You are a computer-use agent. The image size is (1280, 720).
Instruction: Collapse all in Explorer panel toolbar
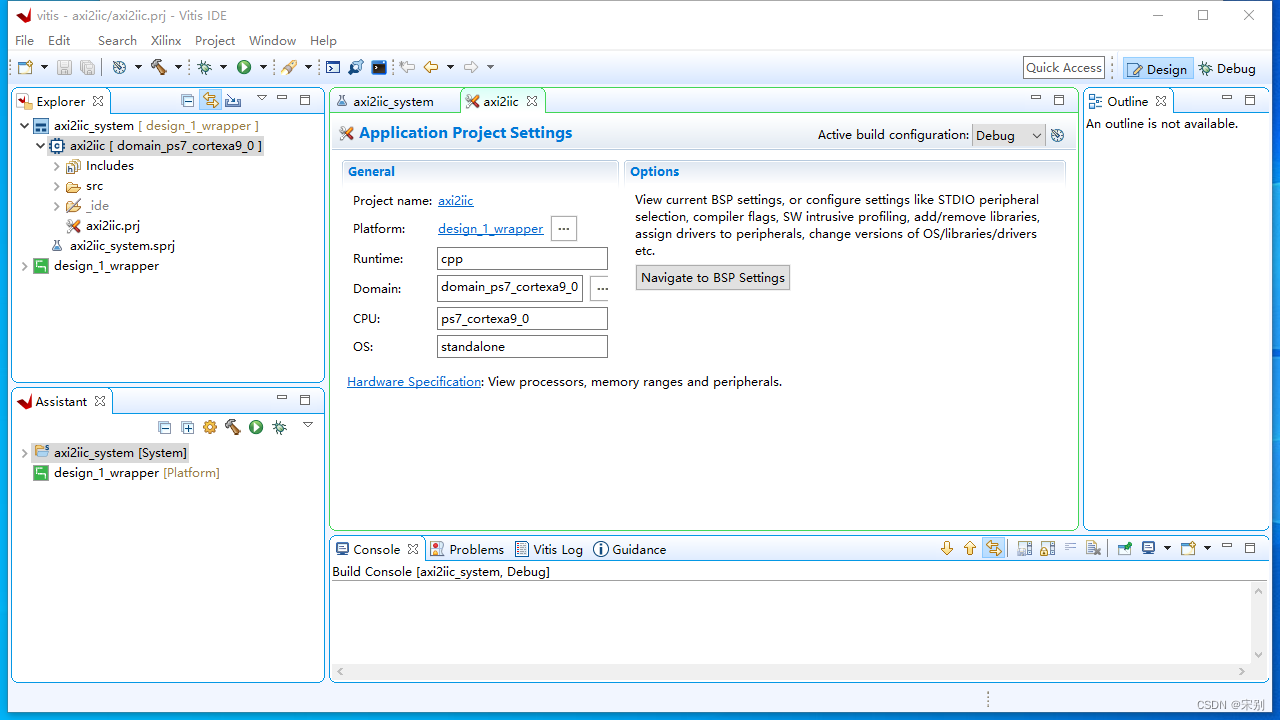coord(187,100)
